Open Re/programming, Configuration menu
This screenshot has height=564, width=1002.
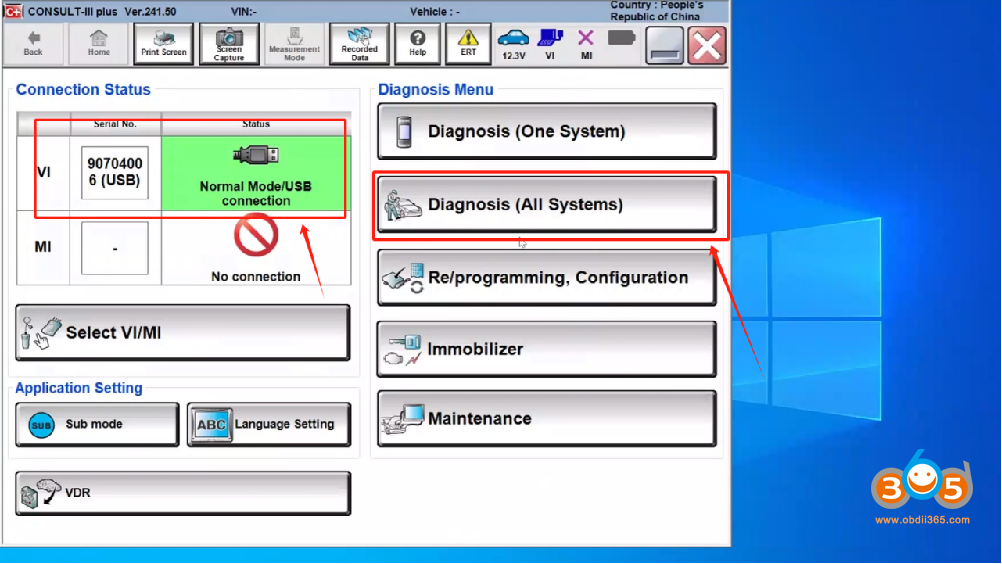[x=546, y=278]
